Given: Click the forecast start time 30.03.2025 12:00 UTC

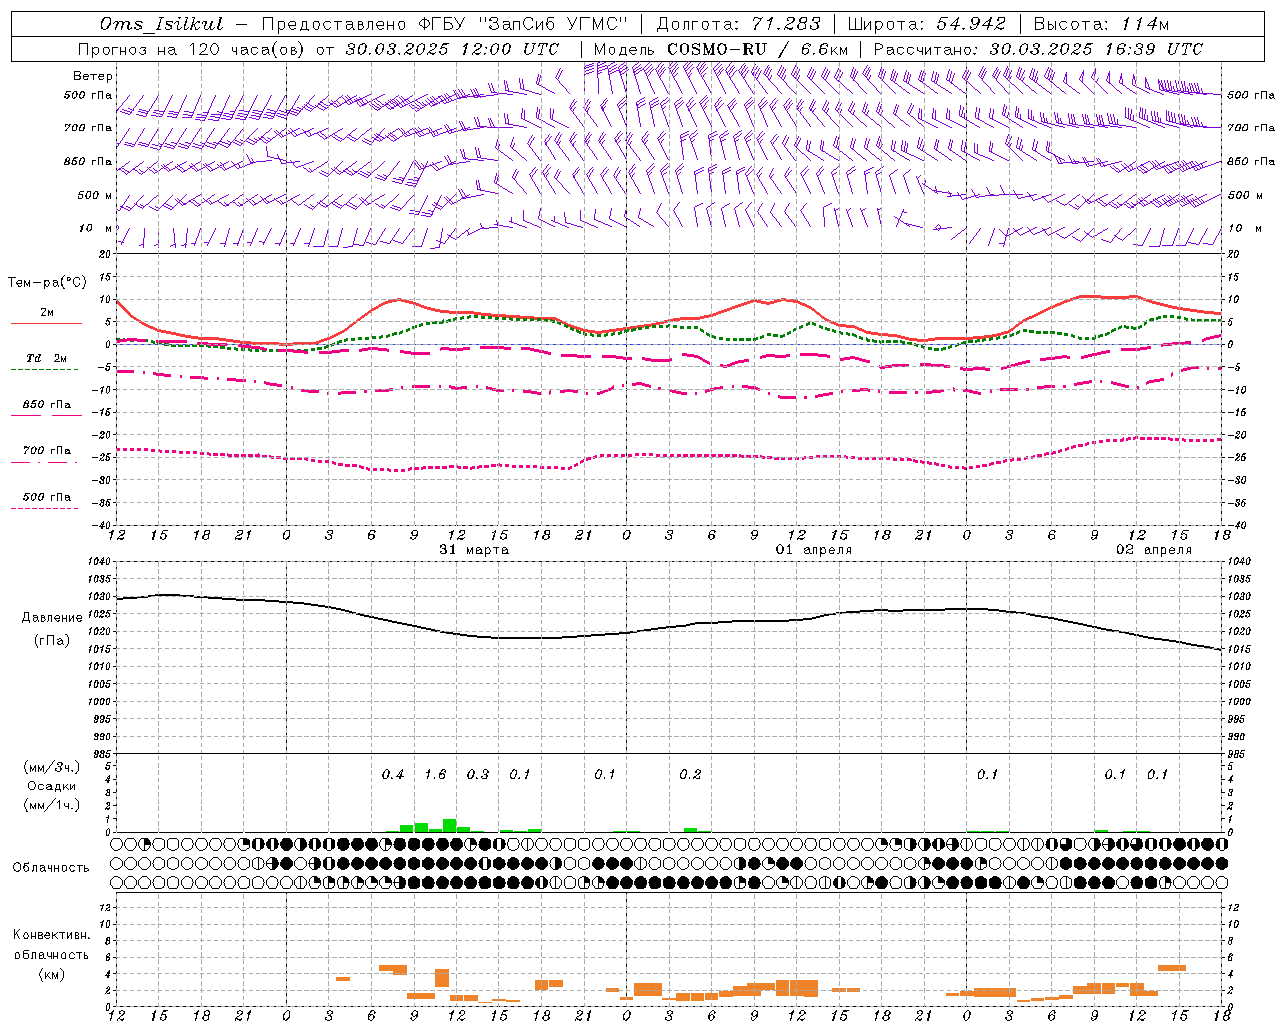Looking at the screenshot, I should click(x=452, y=49).
